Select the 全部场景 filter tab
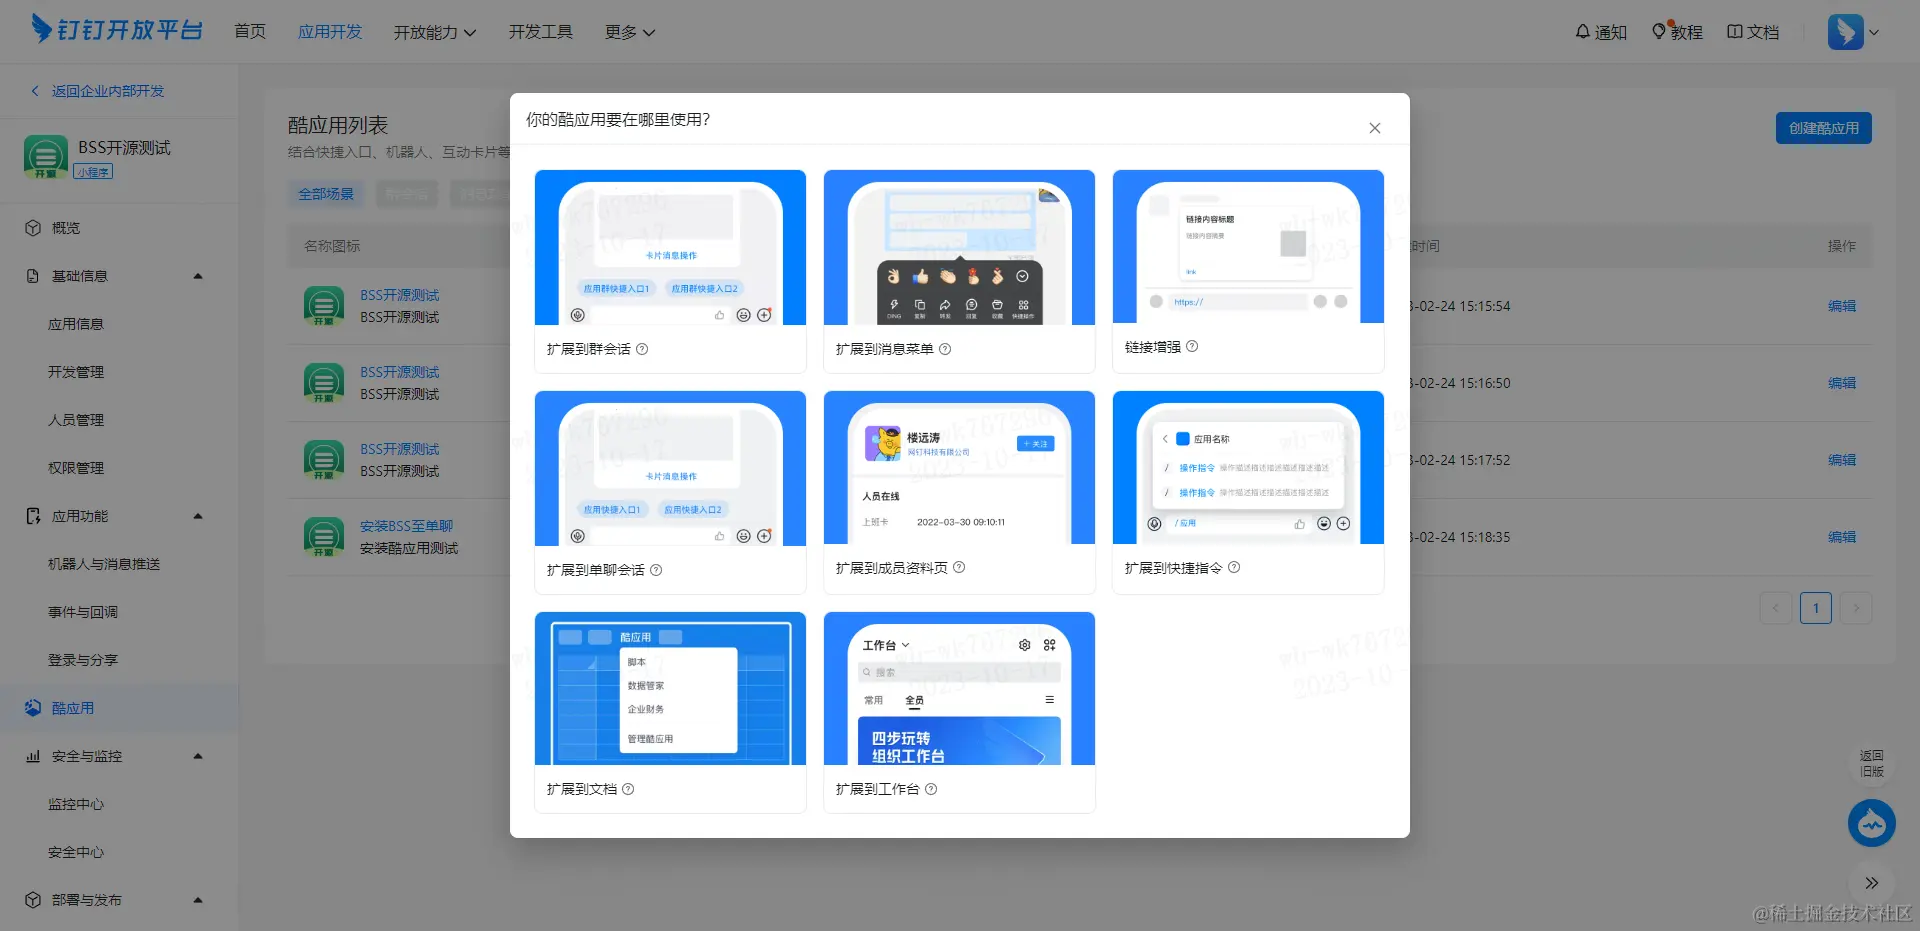 326,194
